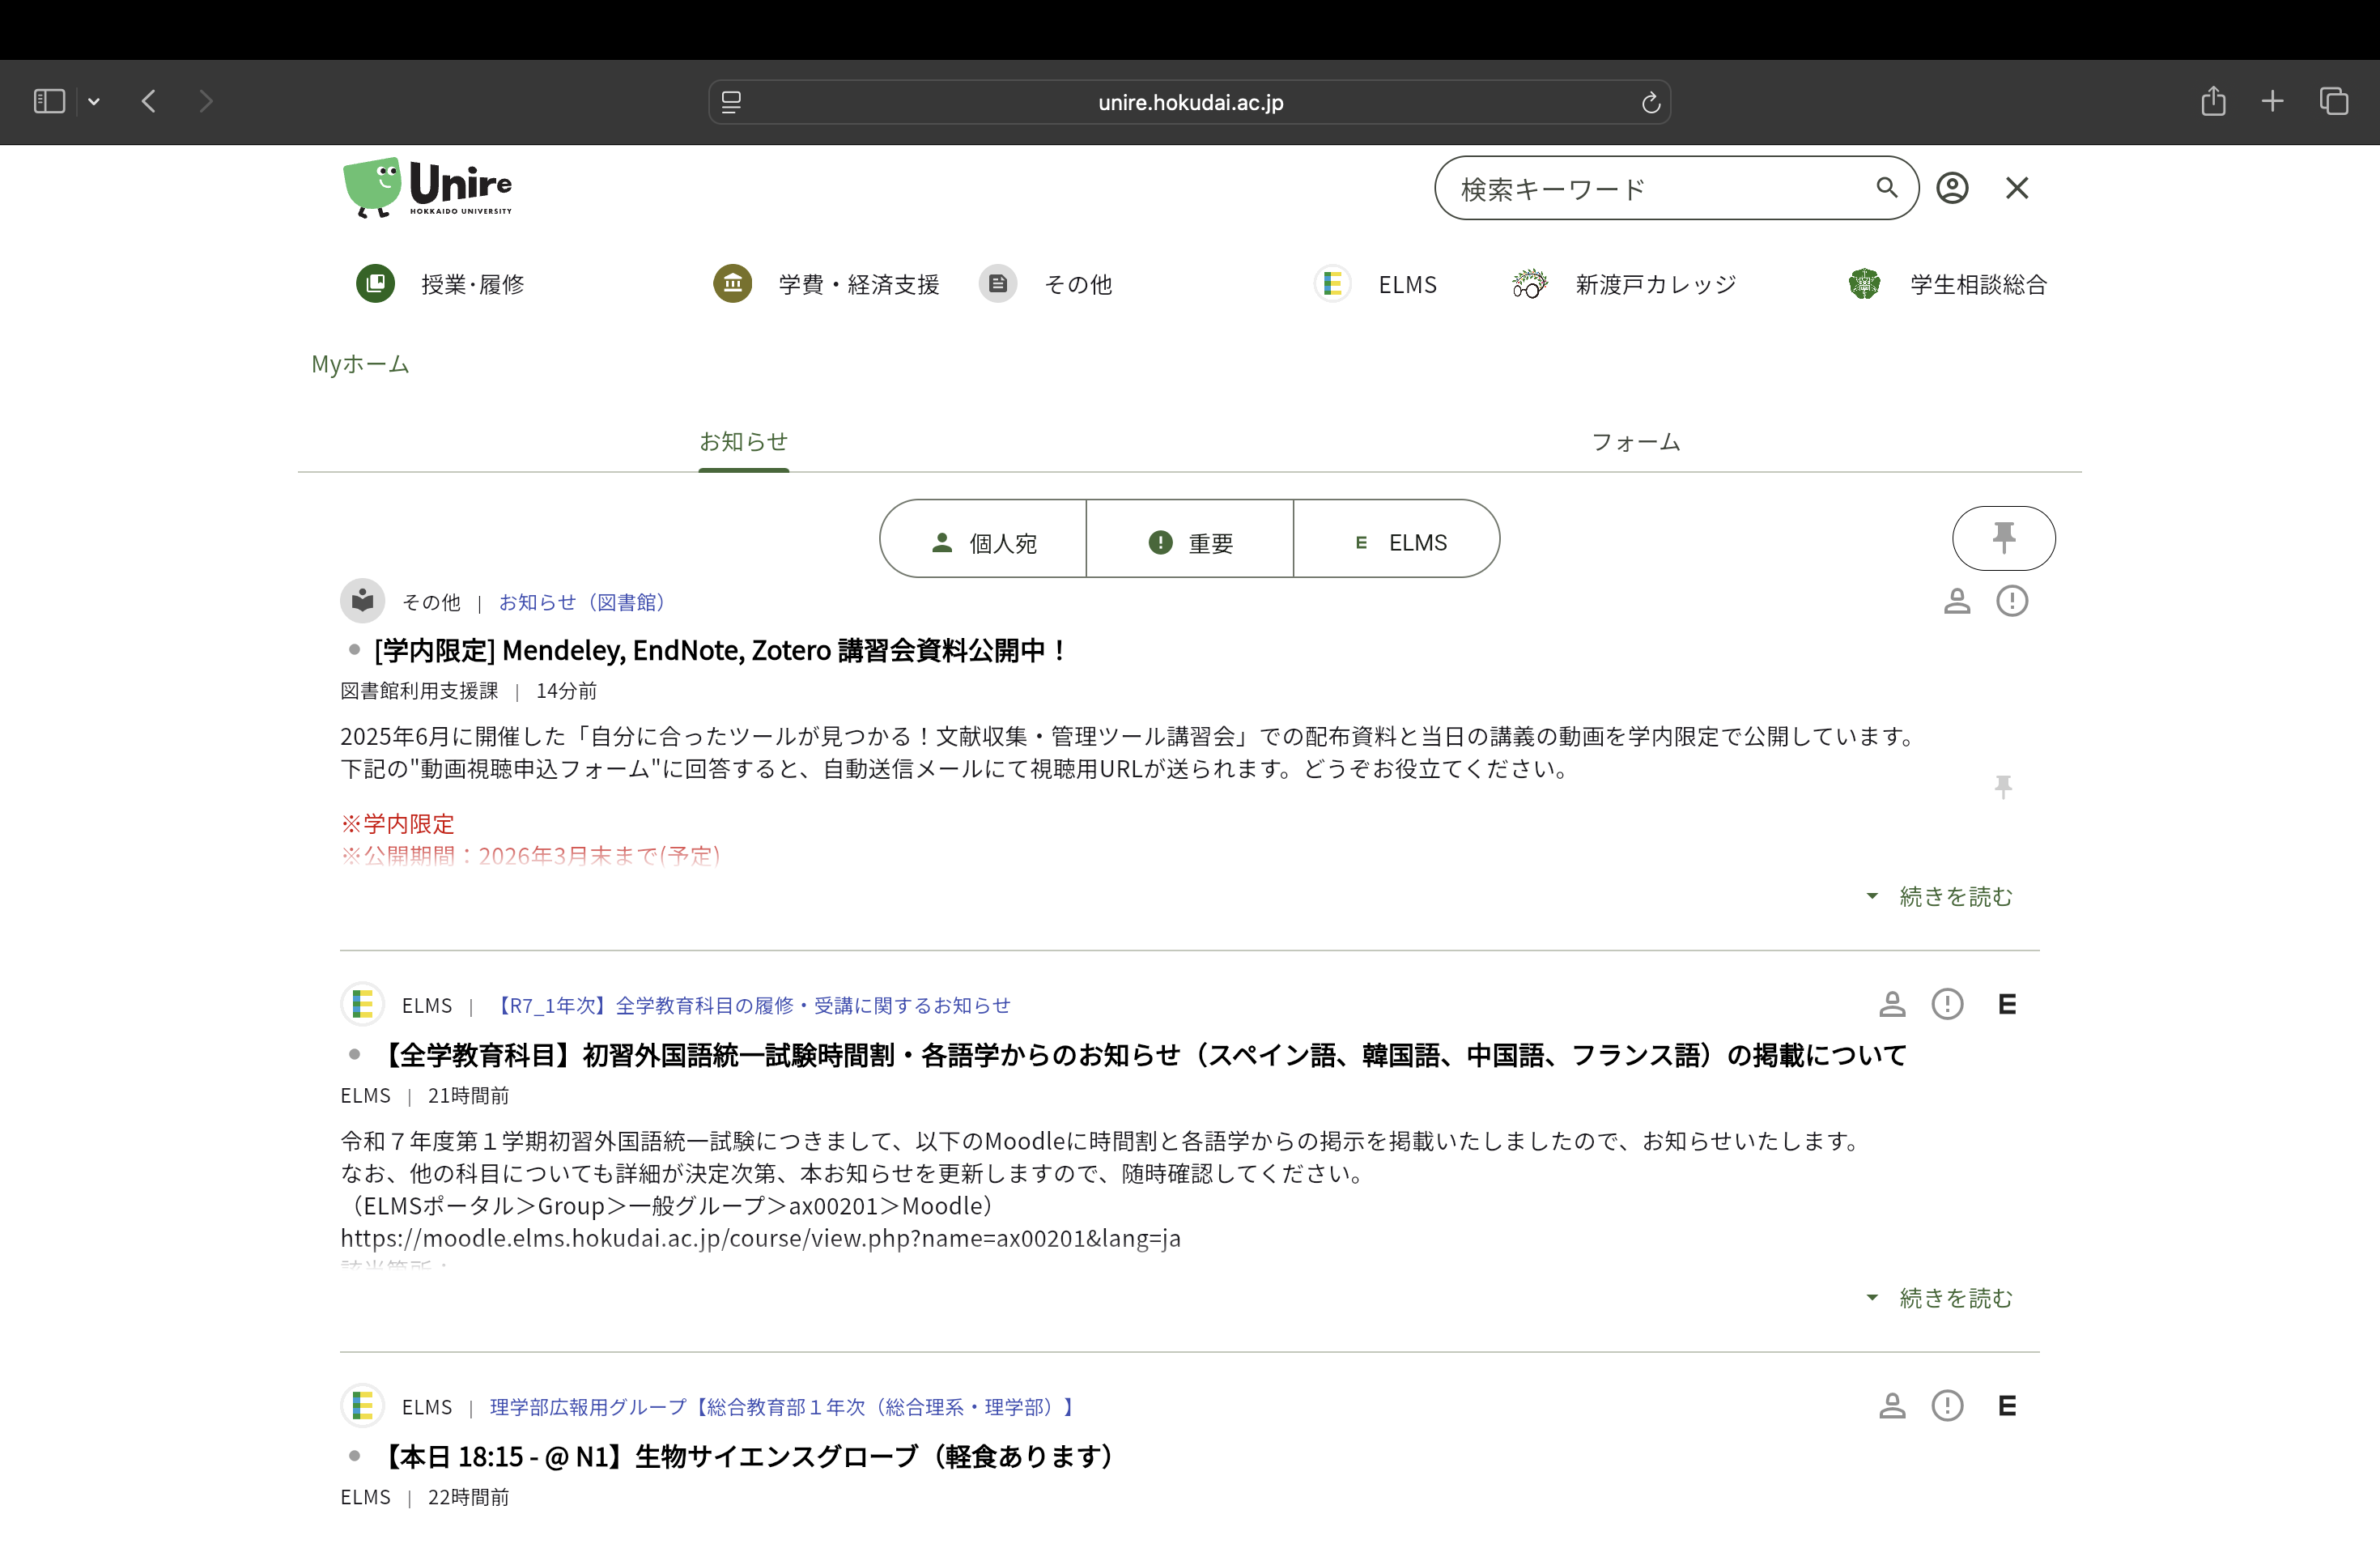
Task: Click exclamation icon on 生物サイエンスグローブ notice
Action: coord(1947,1406)
